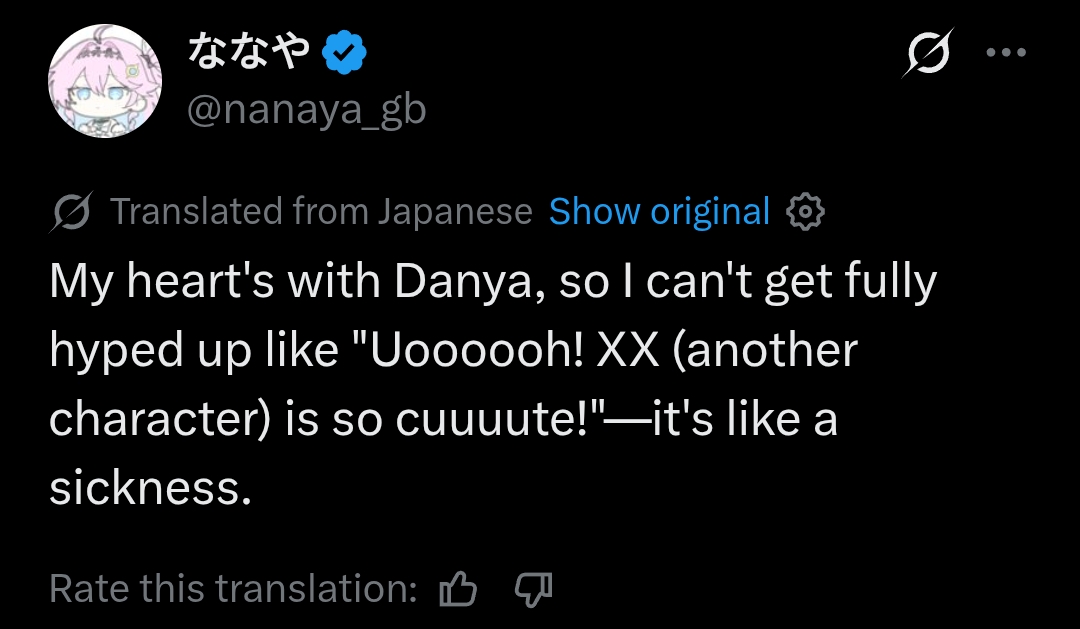Viewport: 1080px width, 629px height.
Task: Click the tweet text starting My heart's
Action: click(x=493, y=384)
